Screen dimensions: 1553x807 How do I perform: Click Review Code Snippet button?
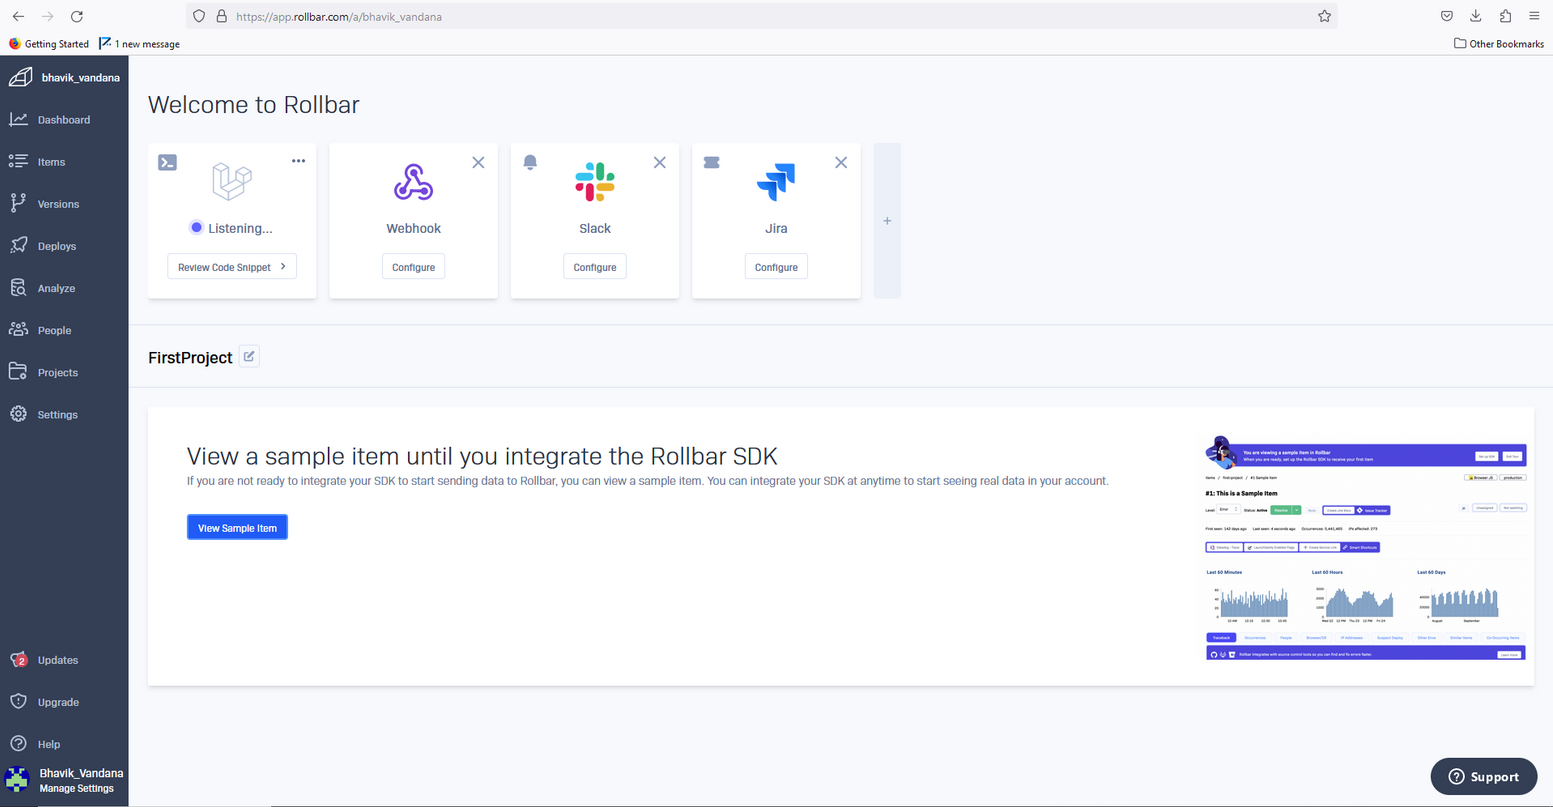232,267
